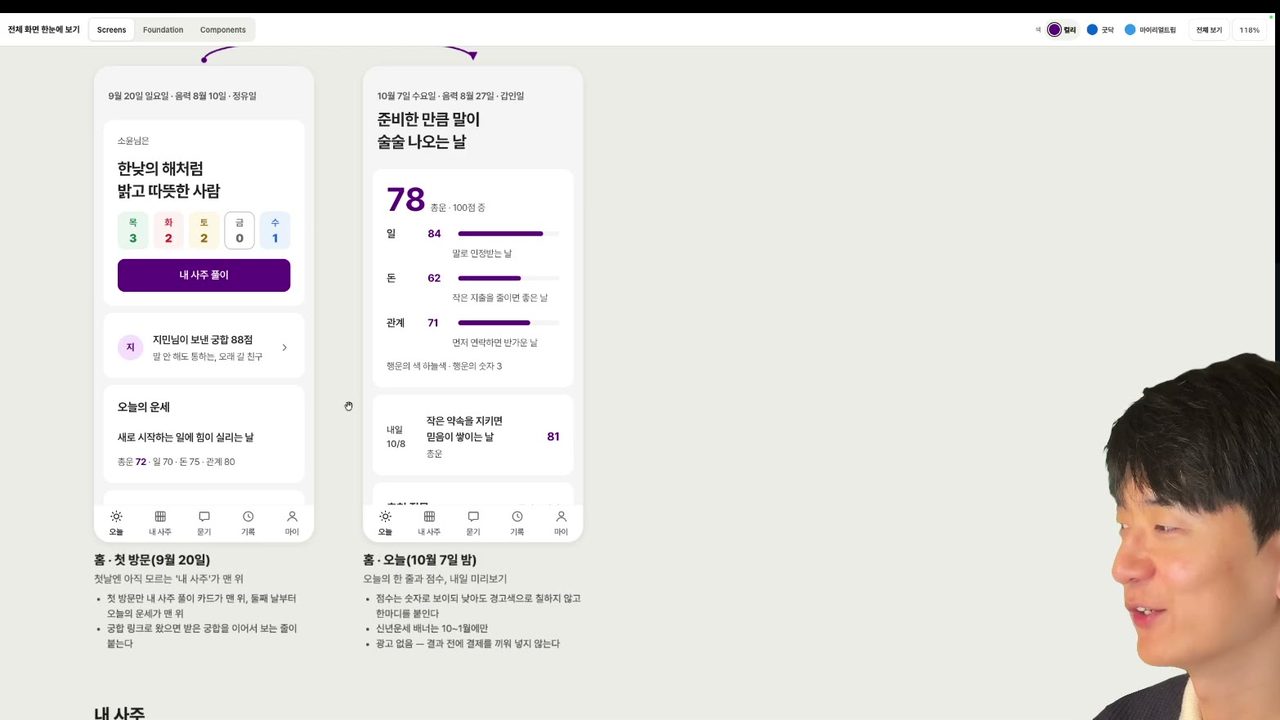
Task: Tap the 오늘 sun icon in the 10월 7일 screen
Action: click(385, 517)
